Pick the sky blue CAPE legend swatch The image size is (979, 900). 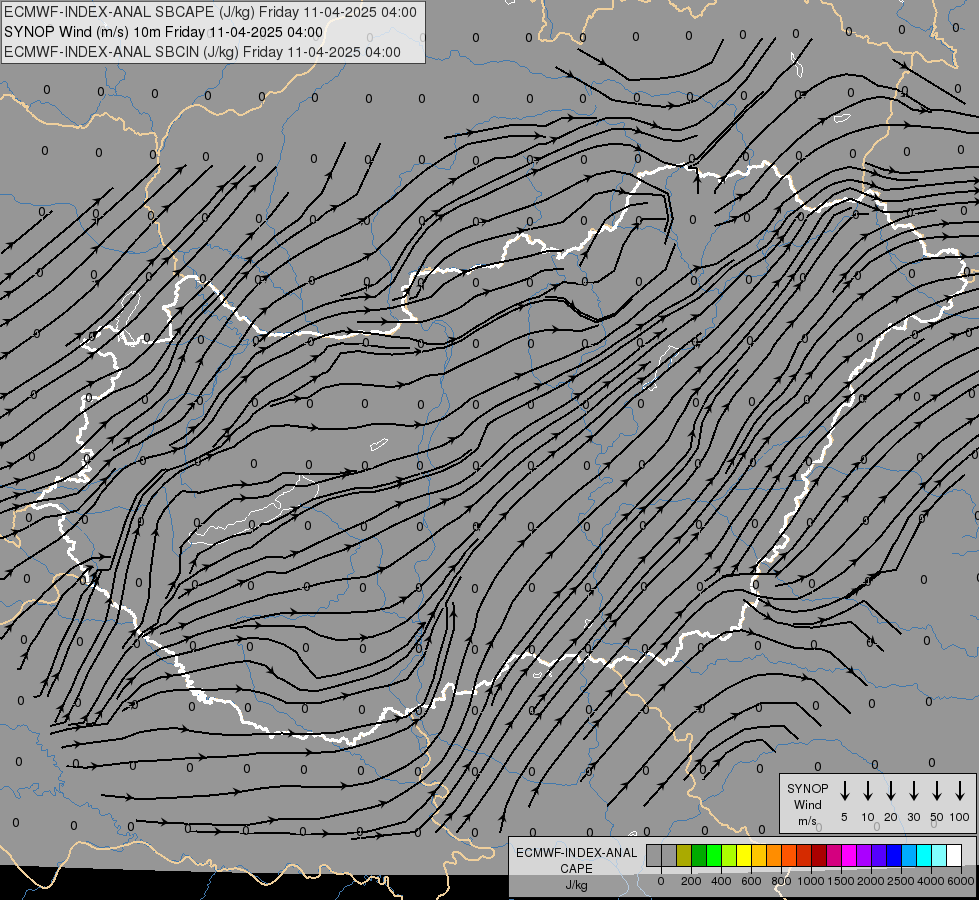tap(908, 855)
